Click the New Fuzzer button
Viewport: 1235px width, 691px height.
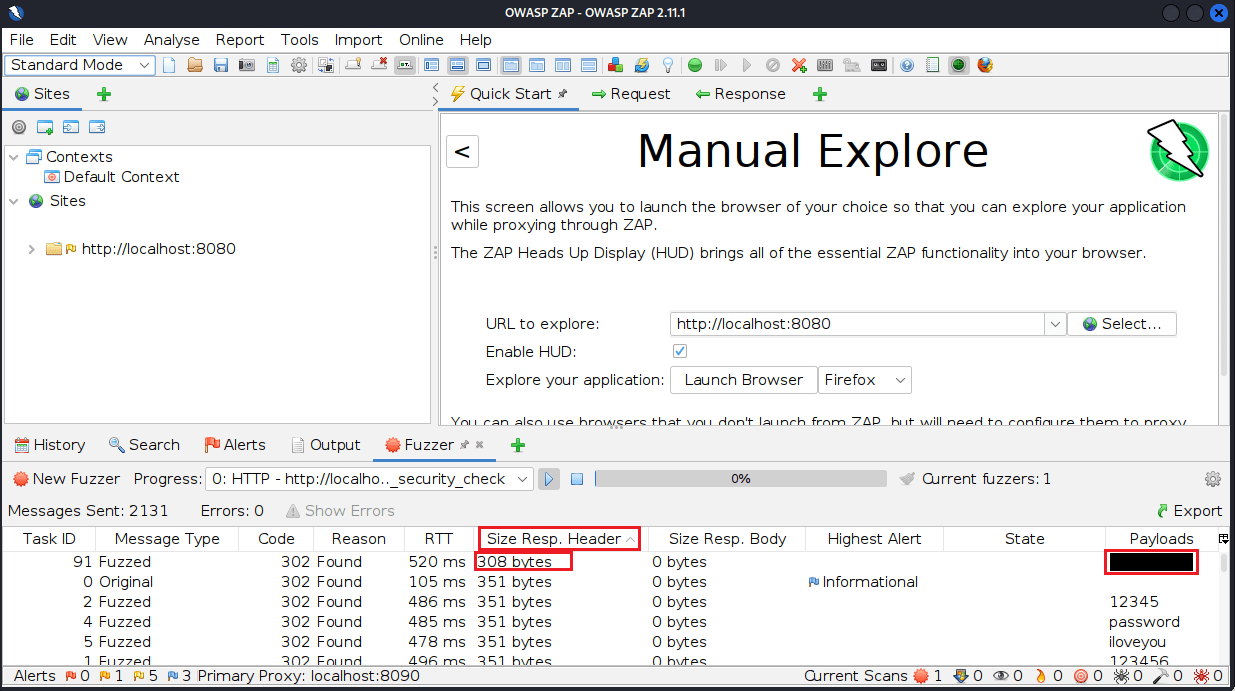point(65,479)
